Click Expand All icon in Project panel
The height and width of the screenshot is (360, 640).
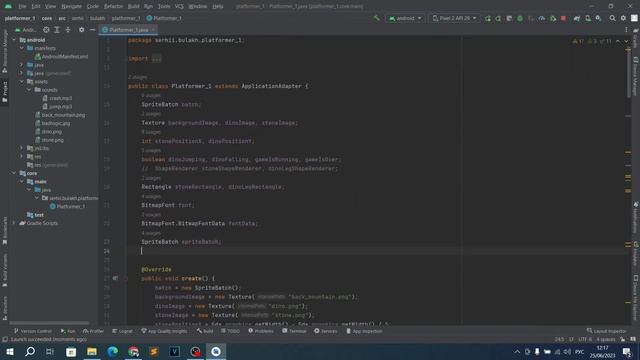(x=57, y=30)
